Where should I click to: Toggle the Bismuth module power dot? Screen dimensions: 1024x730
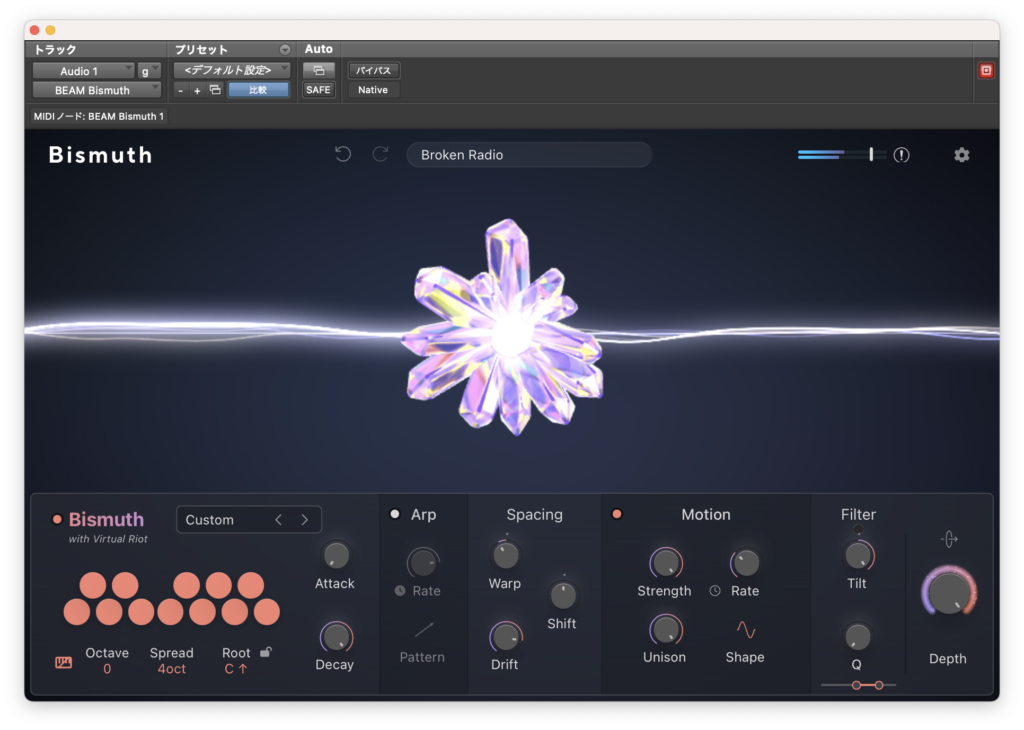pos(57,519)
